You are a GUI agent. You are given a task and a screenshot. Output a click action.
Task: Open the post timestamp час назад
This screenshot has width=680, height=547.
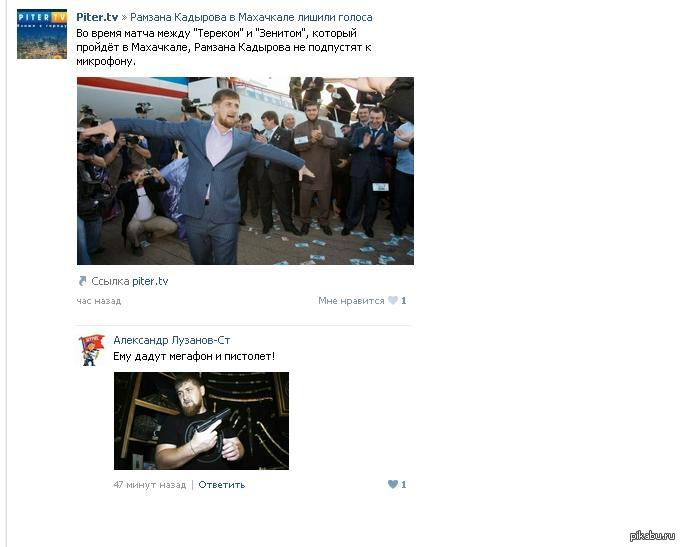(x=99, y=301)
